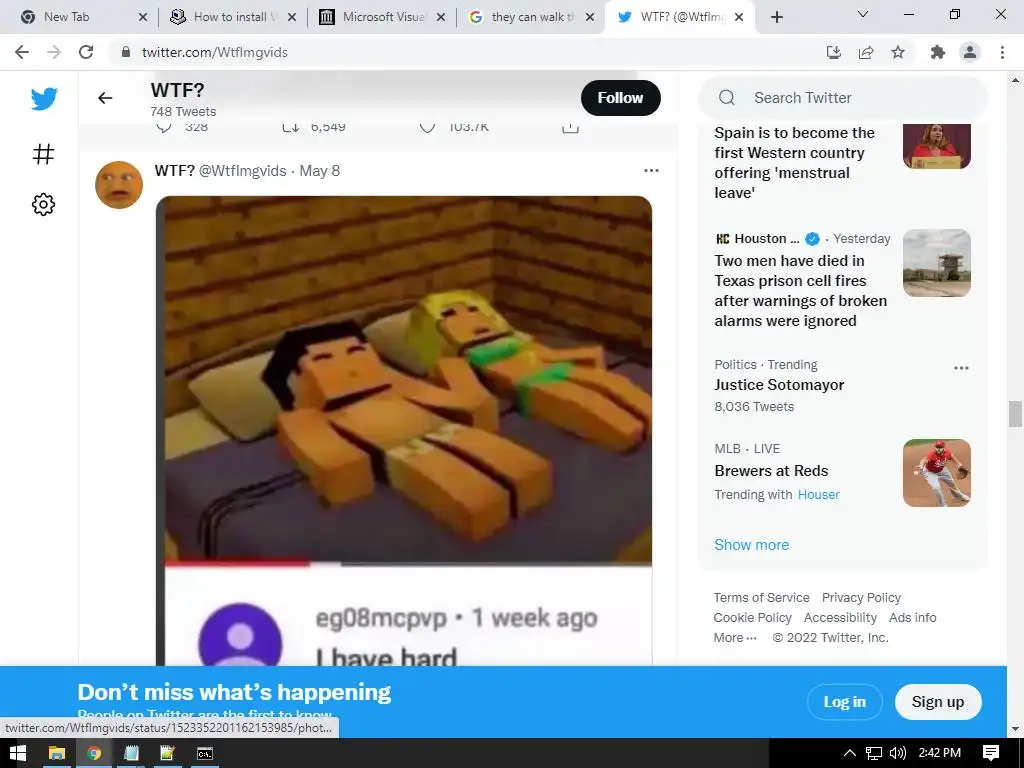This screenshot has width=1024, height=768.
Task: Close the New Tab tab
Action: [x=143, y=17]
